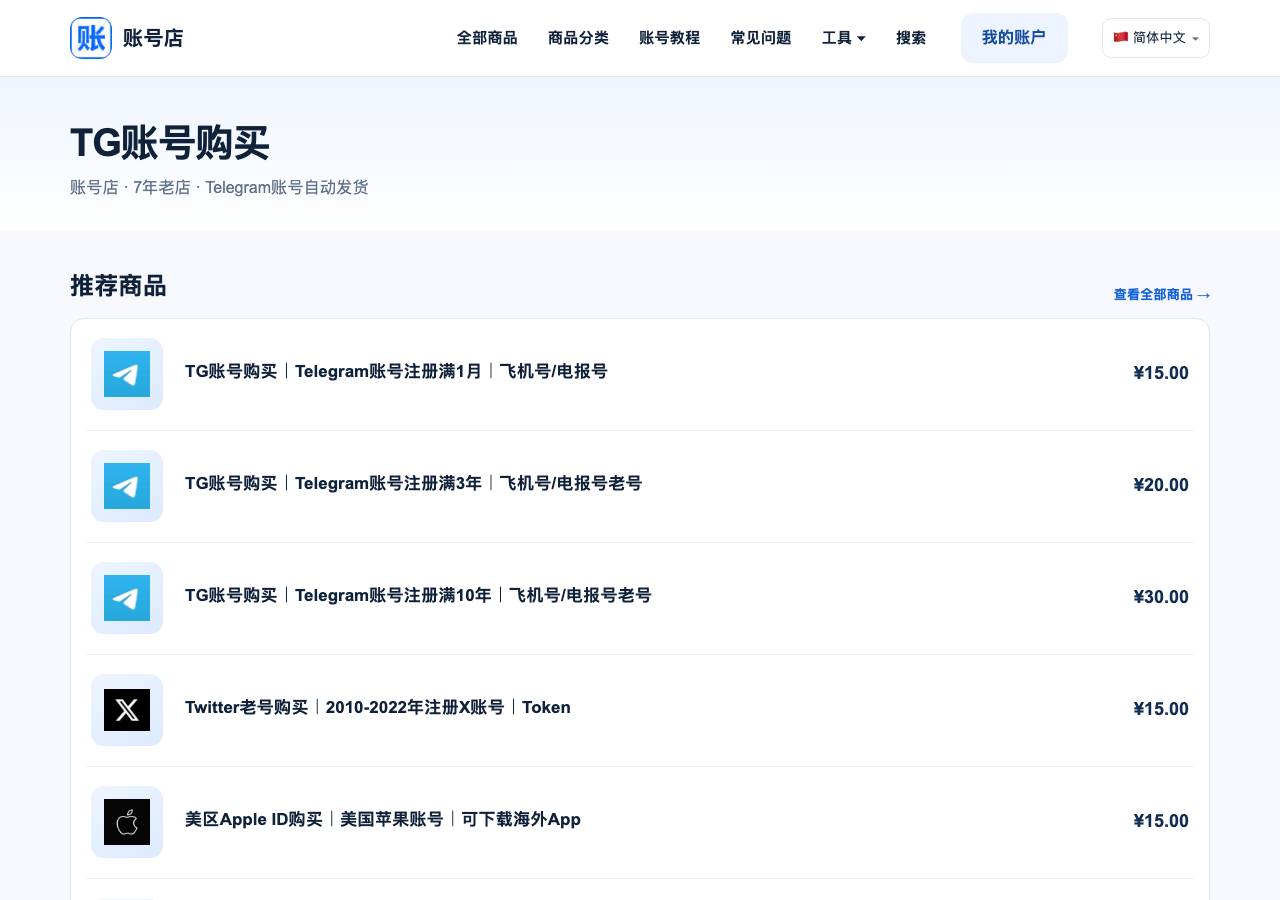The height and width of the screenshot is (900, 1280).
Task: Click the Telegram icon for 注册满1月 product
Action: [127, 374]
